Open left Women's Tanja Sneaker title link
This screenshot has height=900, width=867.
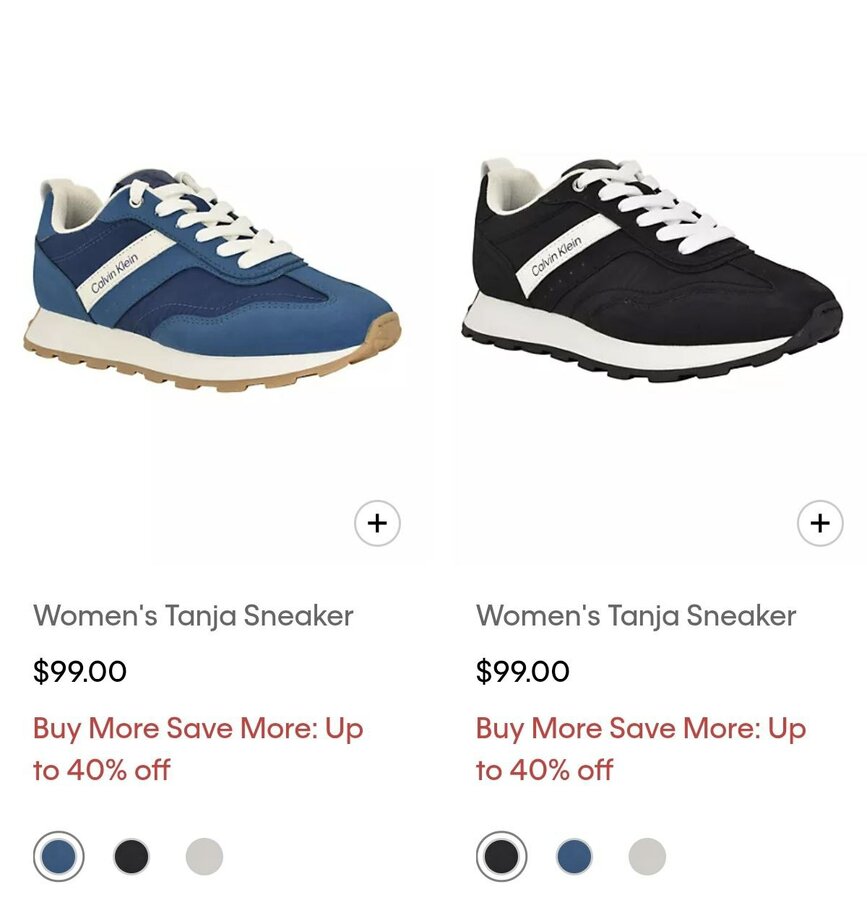[193, 616]
